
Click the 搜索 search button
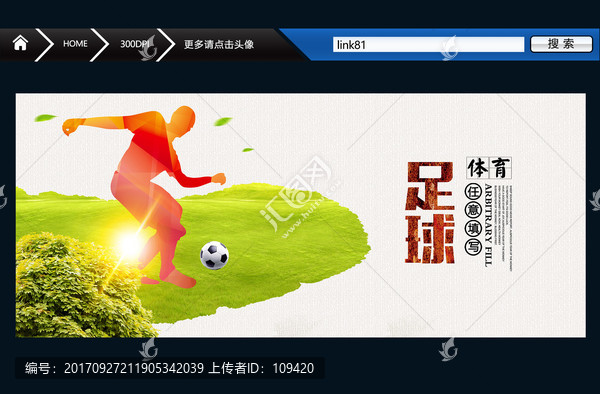561,44
